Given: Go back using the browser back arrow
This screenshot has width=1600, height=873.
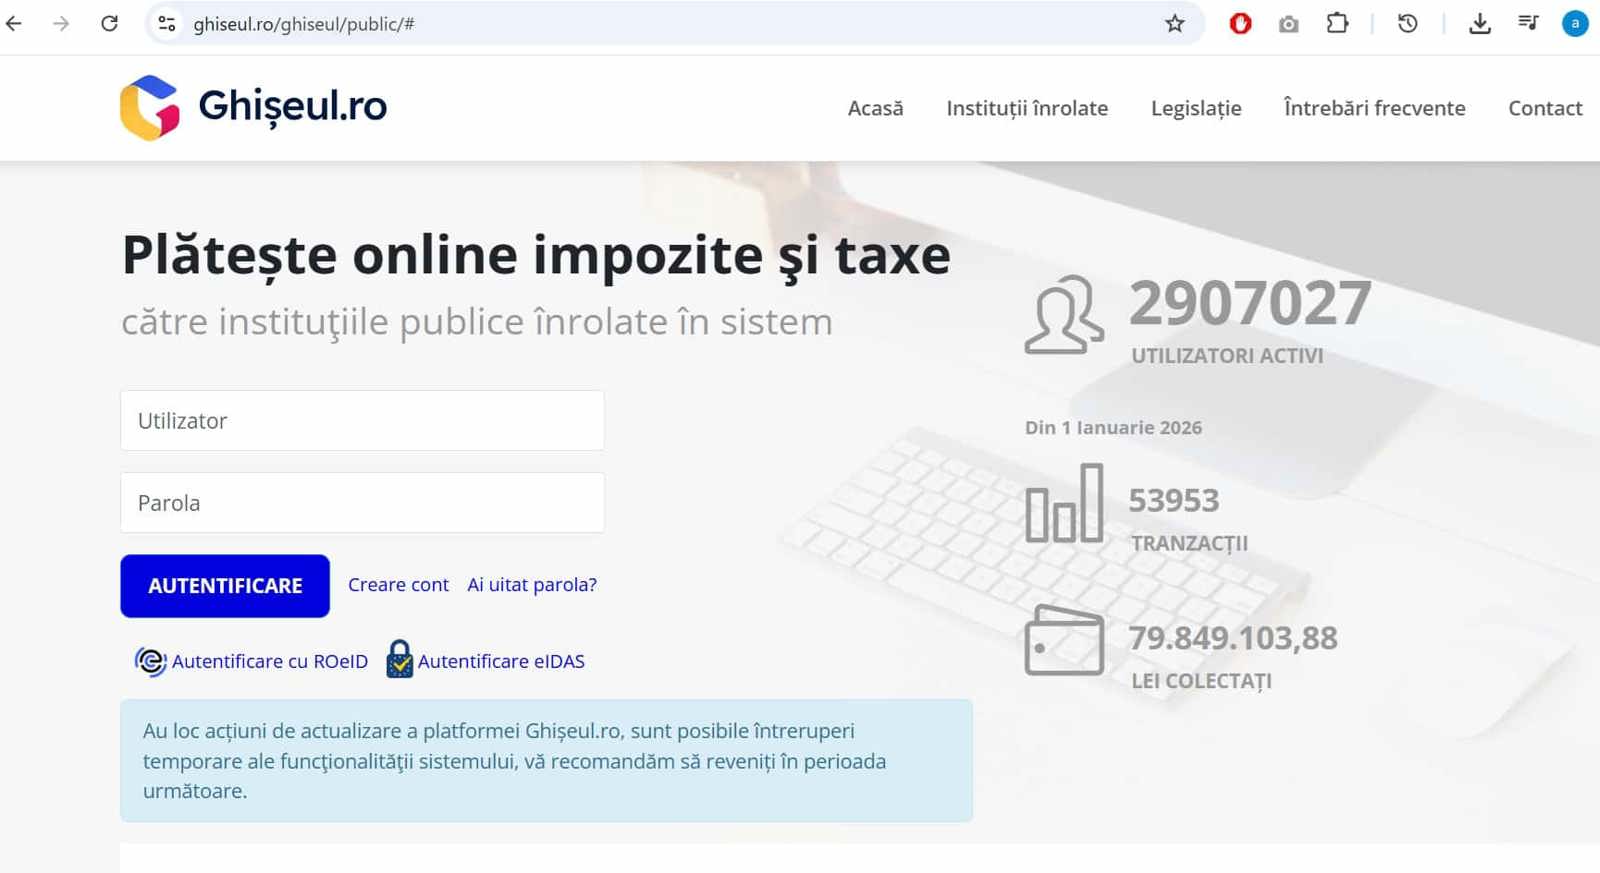Looking at the screenshot, I should [x=14, y=23].
